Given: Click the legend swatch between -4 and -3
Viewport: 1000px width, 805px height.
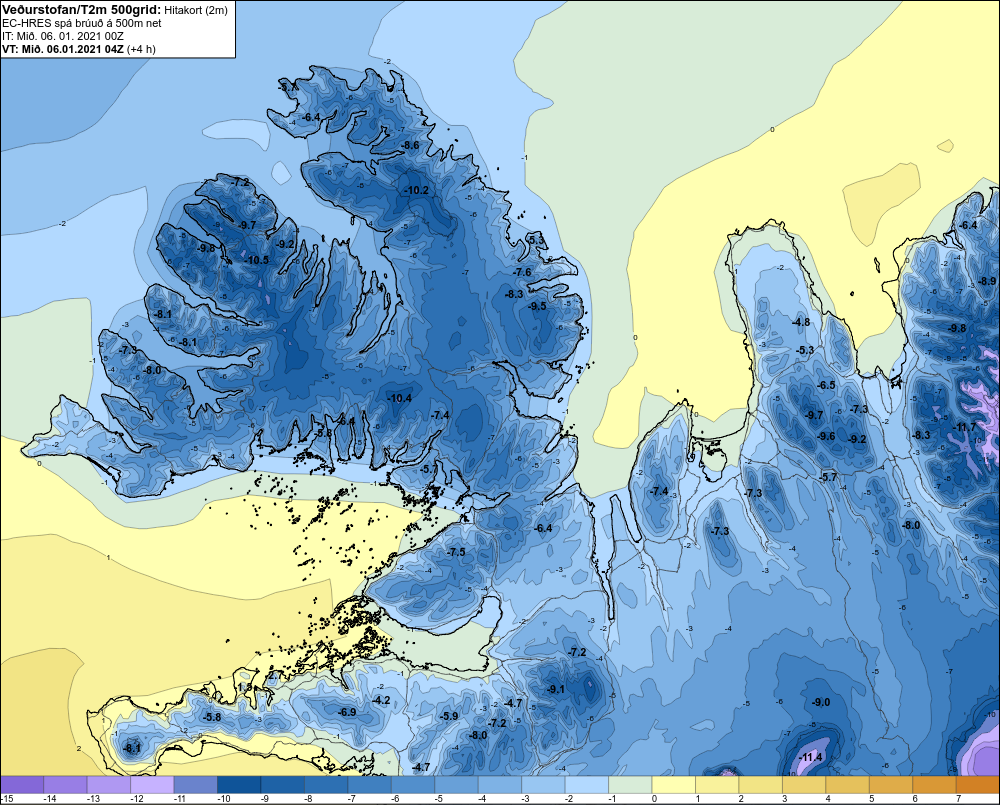Looking at the screenshot, I should pyautogui.click(x=500, y=785).
